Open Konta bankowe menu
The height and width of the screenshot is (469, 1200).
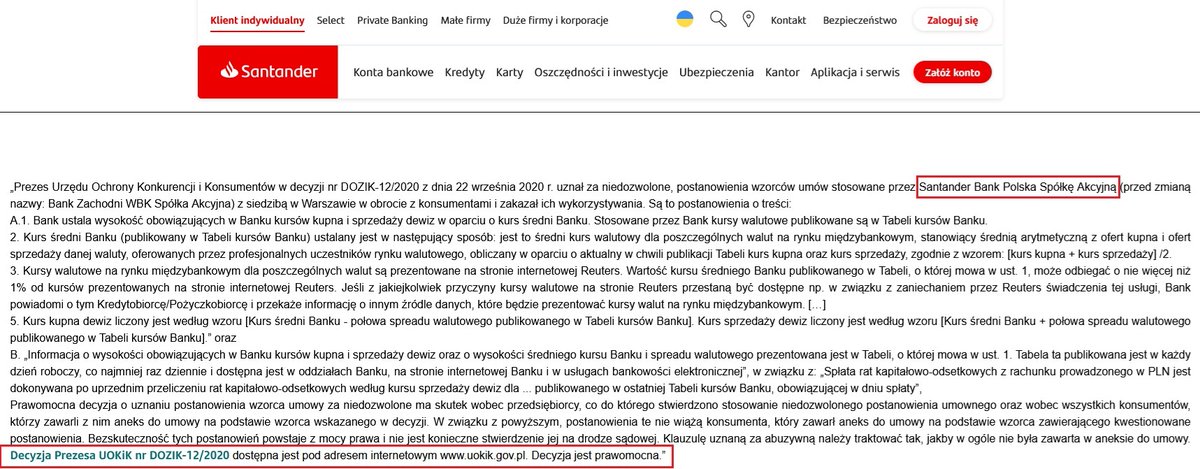[394, 72]
